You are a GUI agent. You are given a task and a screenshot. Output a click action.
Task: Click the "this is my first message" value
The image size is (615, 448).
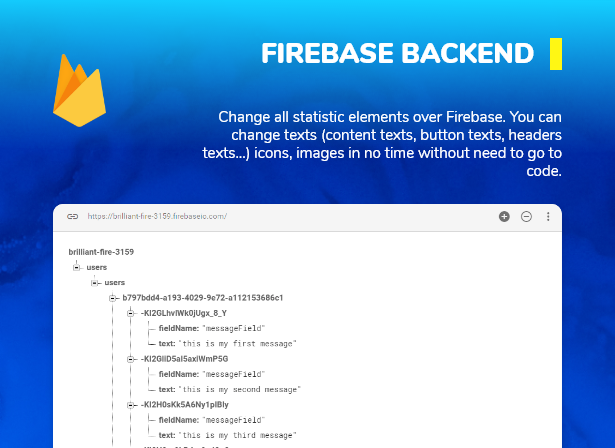[x=238, y=344]
